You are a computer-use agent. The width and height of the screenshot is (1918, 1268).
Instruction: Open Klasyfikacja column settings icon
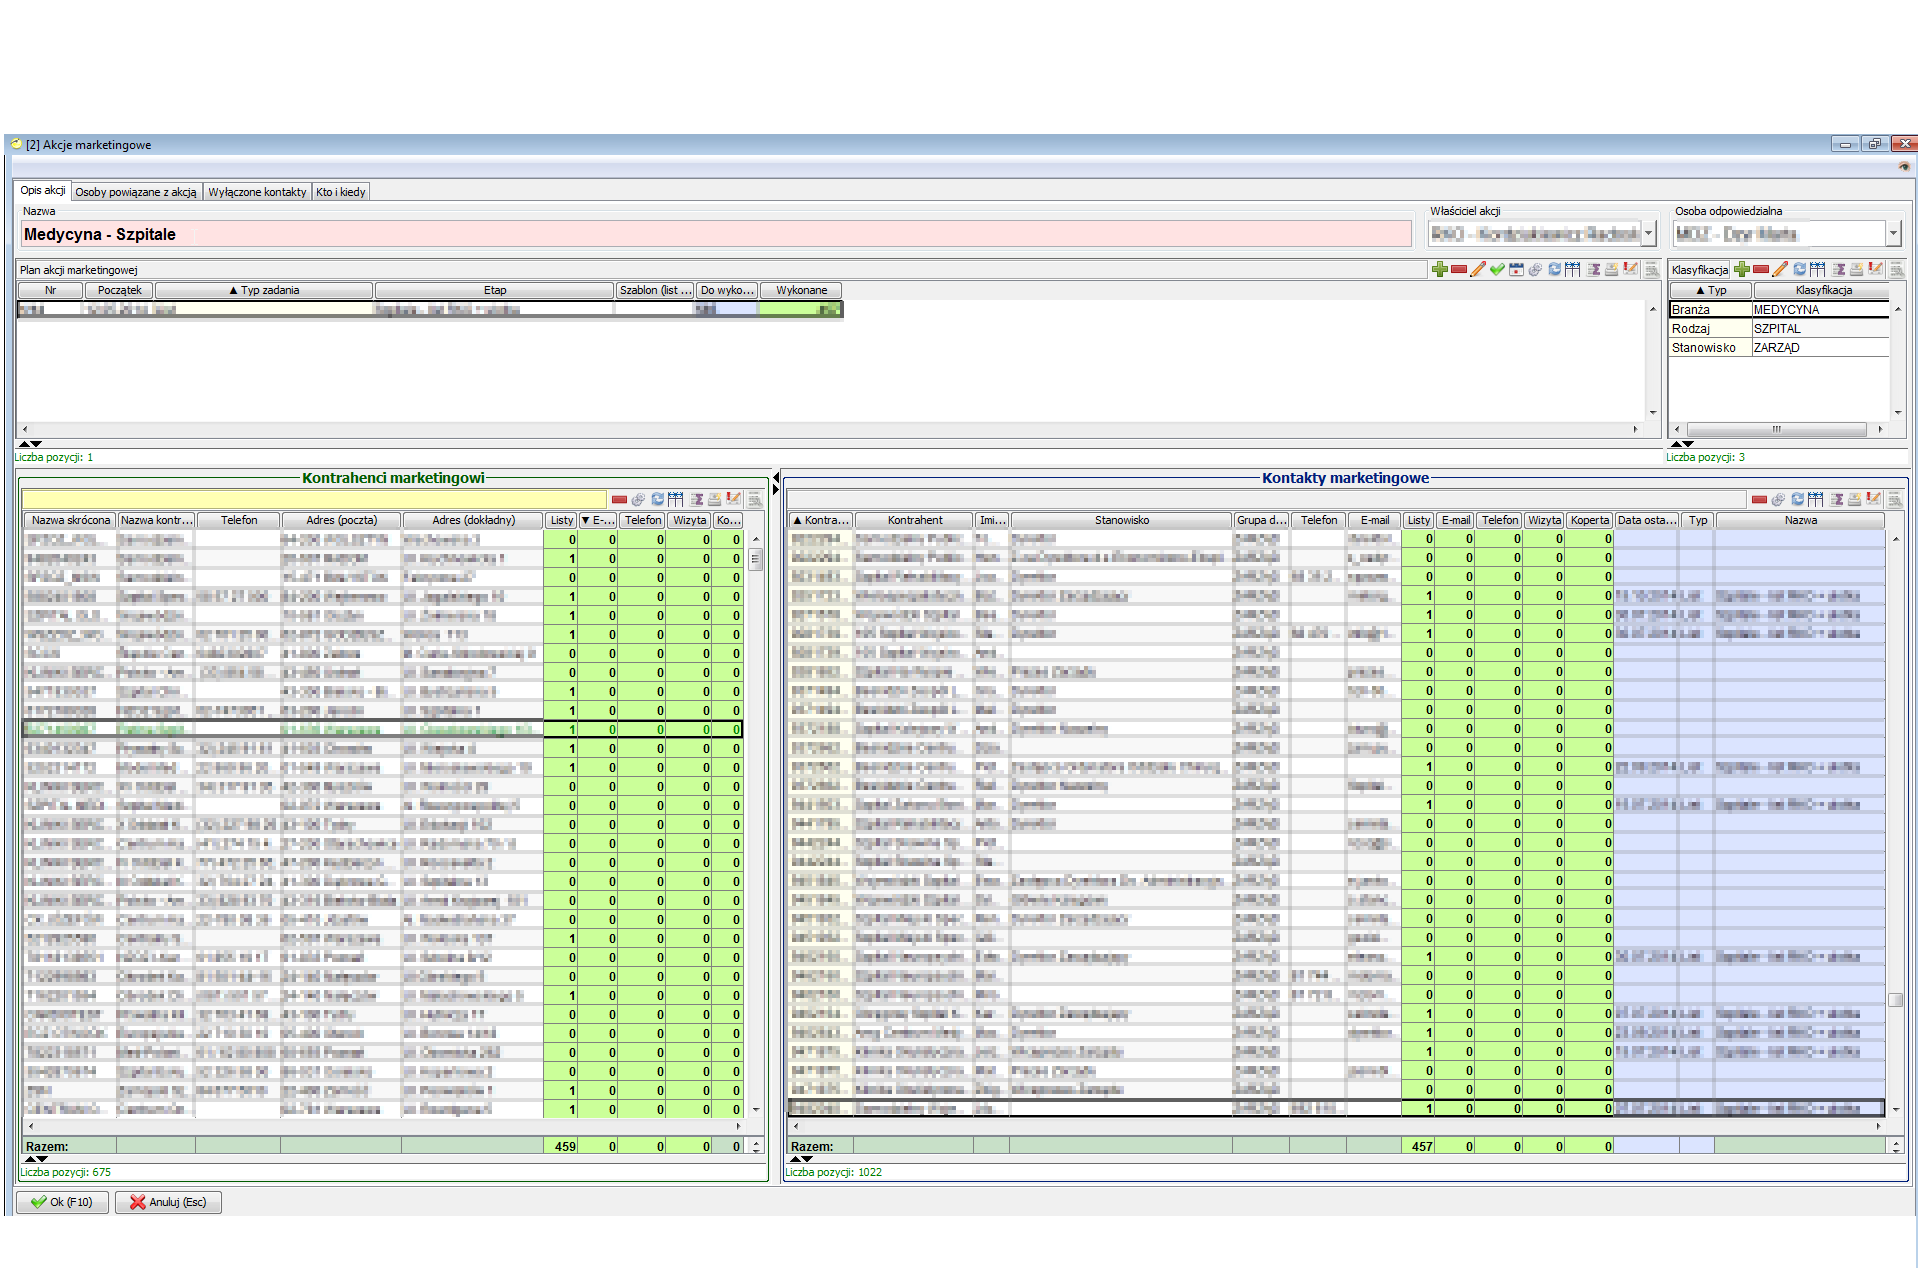(x=1818, y=269)
